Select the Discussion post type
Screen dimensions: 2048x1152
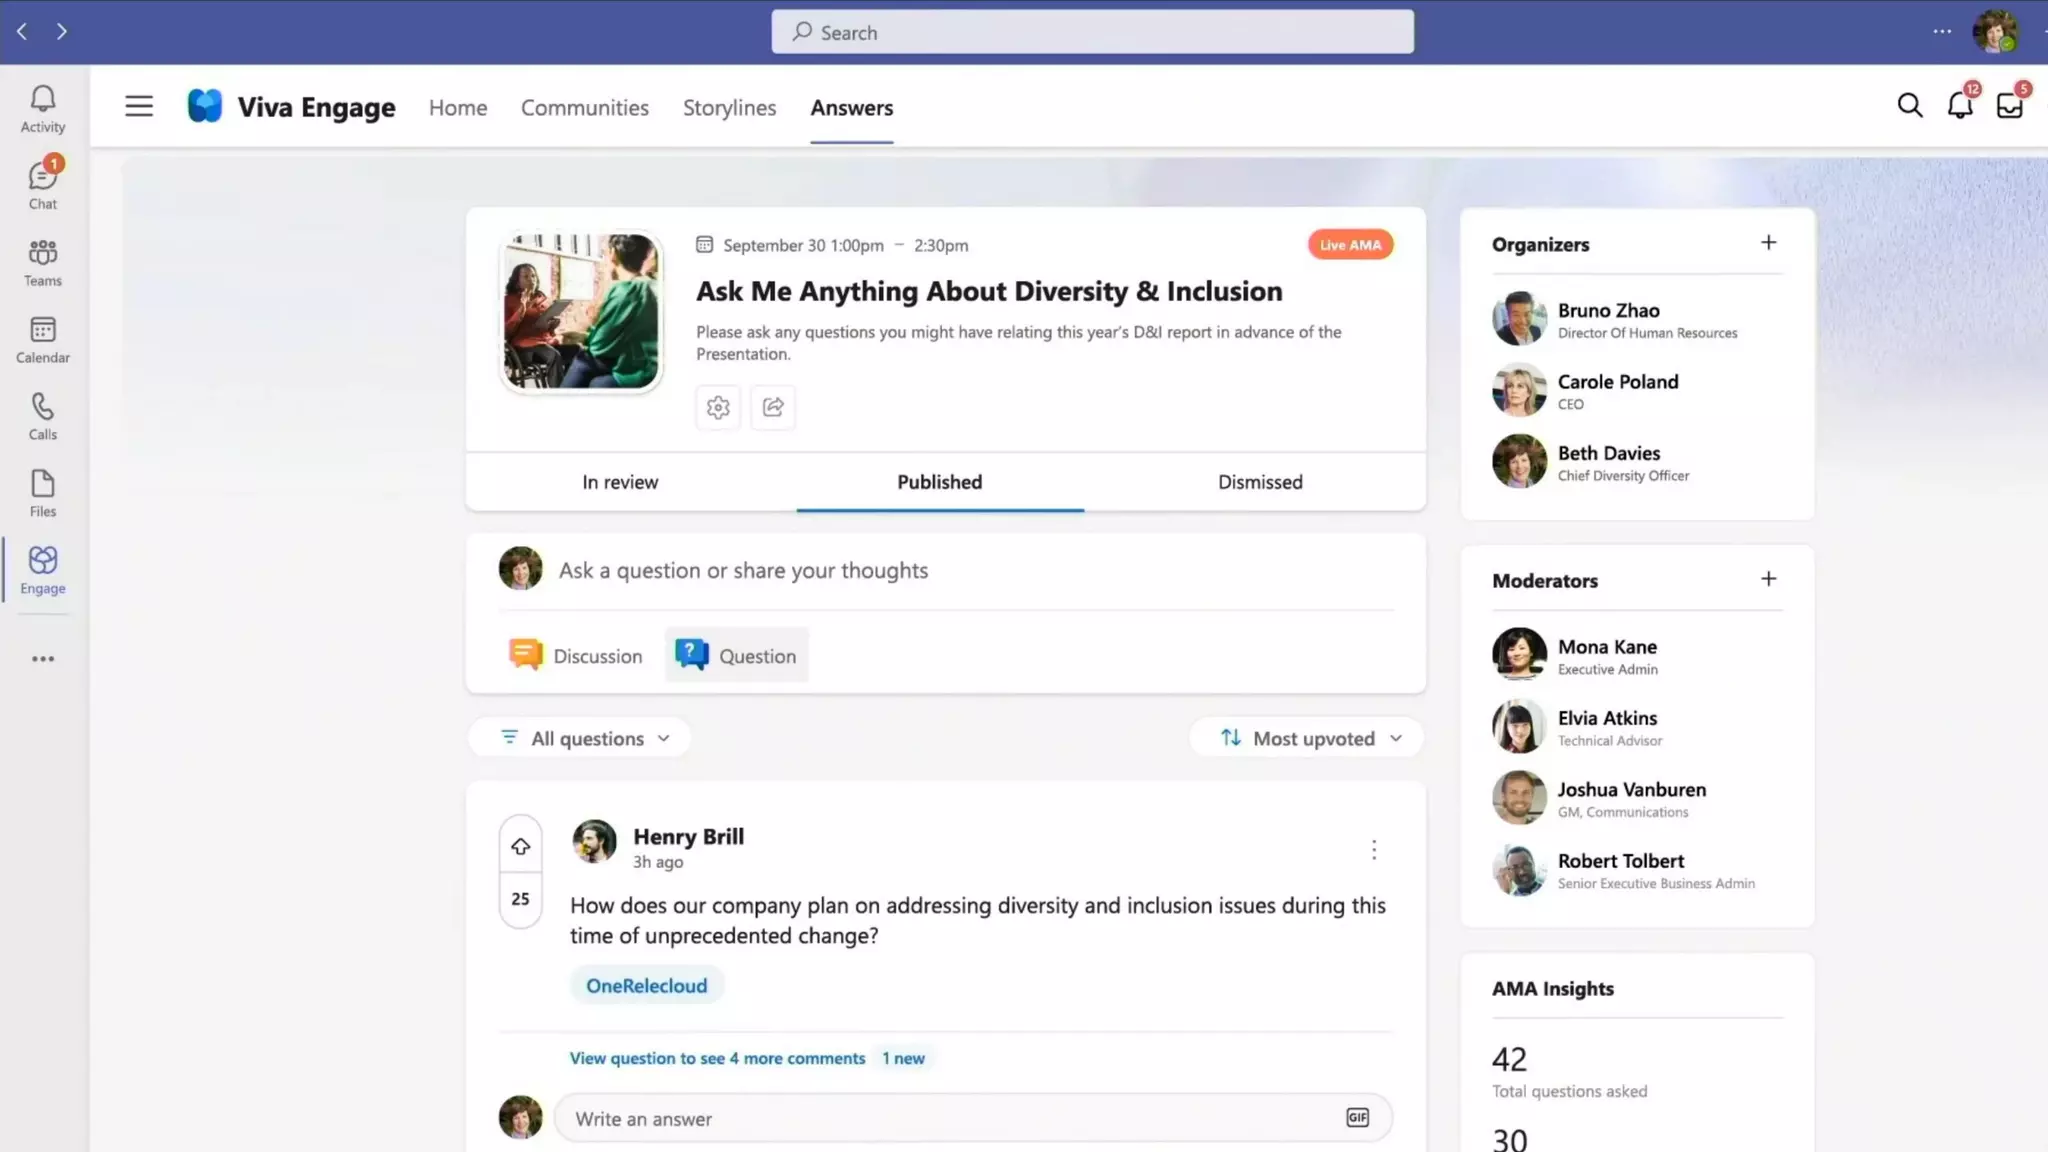[576, 656]
